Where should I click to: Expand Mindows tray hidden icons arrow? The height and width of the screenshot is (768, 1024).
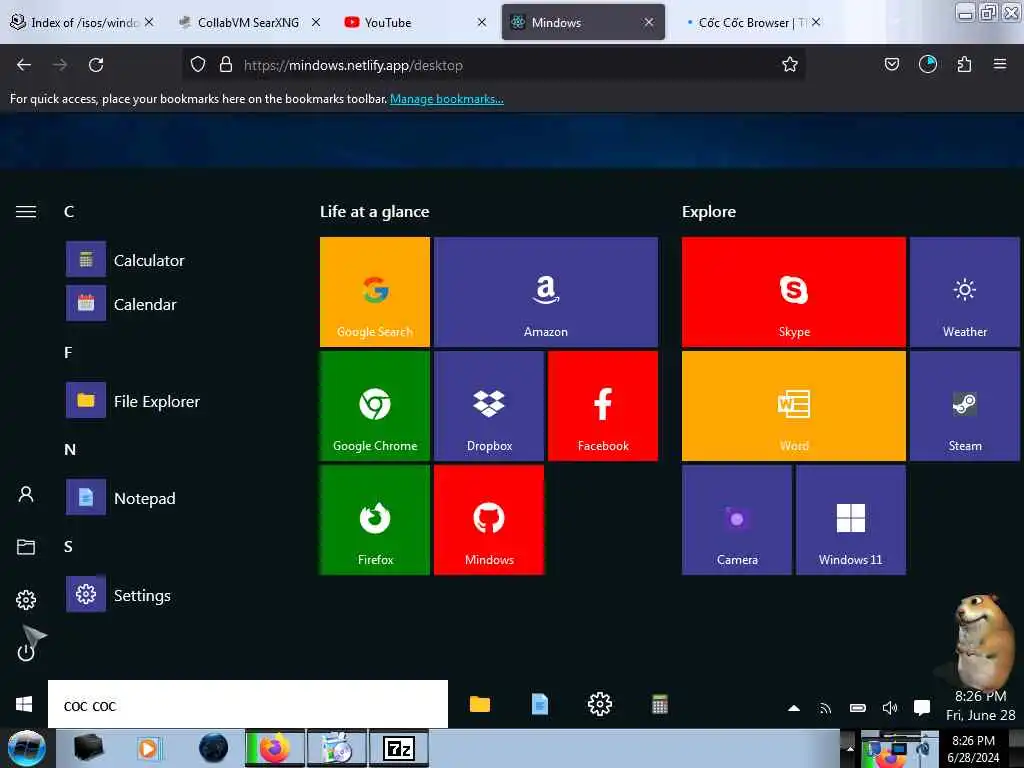[x=793, y=708]
